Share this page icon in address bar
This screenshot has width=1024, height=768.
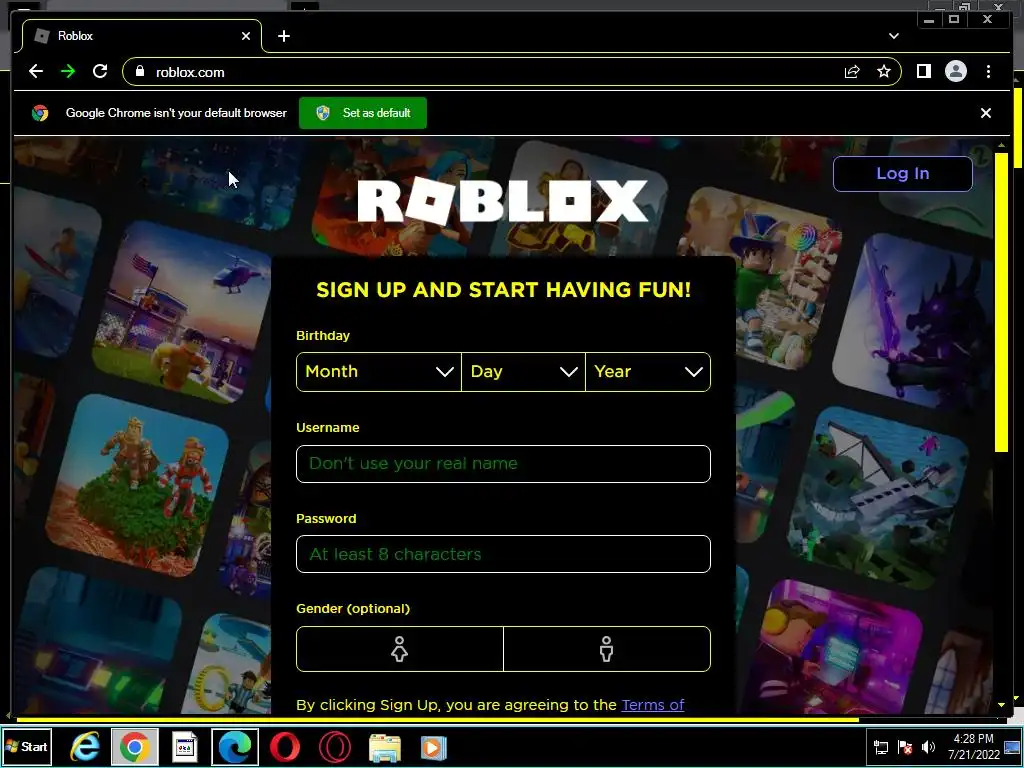coord(852,72)
